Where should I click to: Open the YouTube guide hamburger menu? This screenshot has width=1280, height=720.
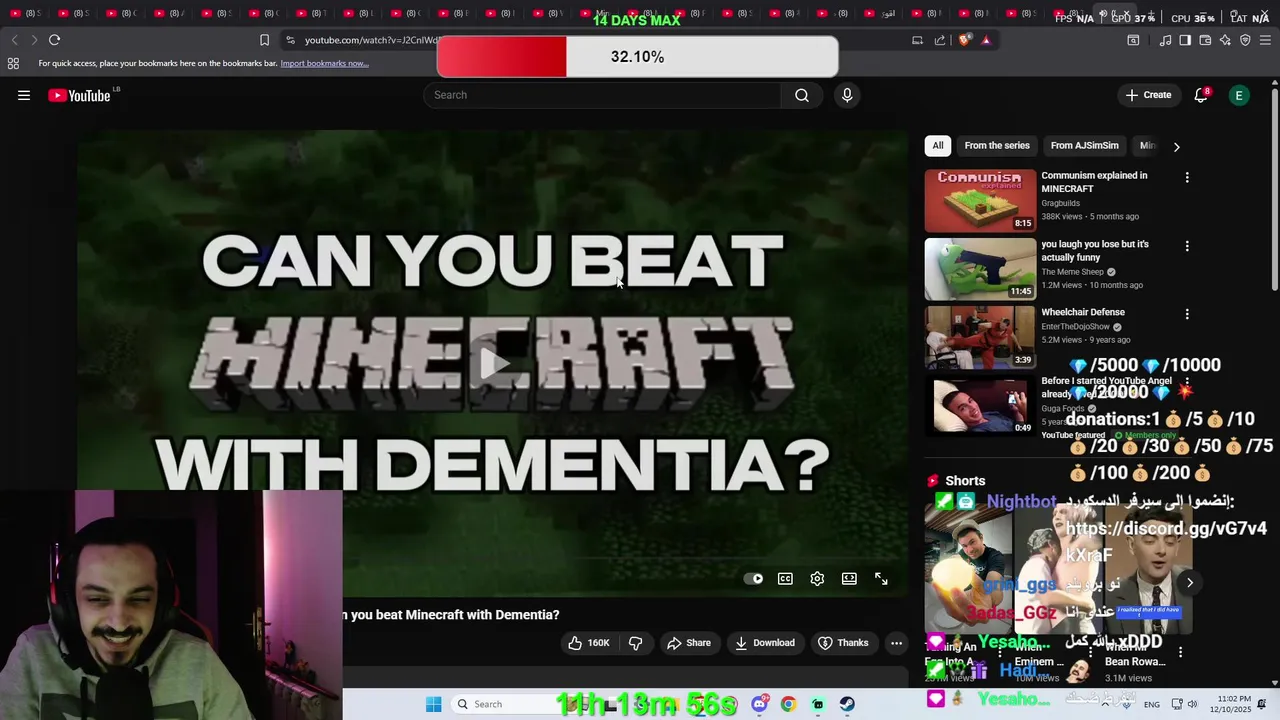(24, 95)
